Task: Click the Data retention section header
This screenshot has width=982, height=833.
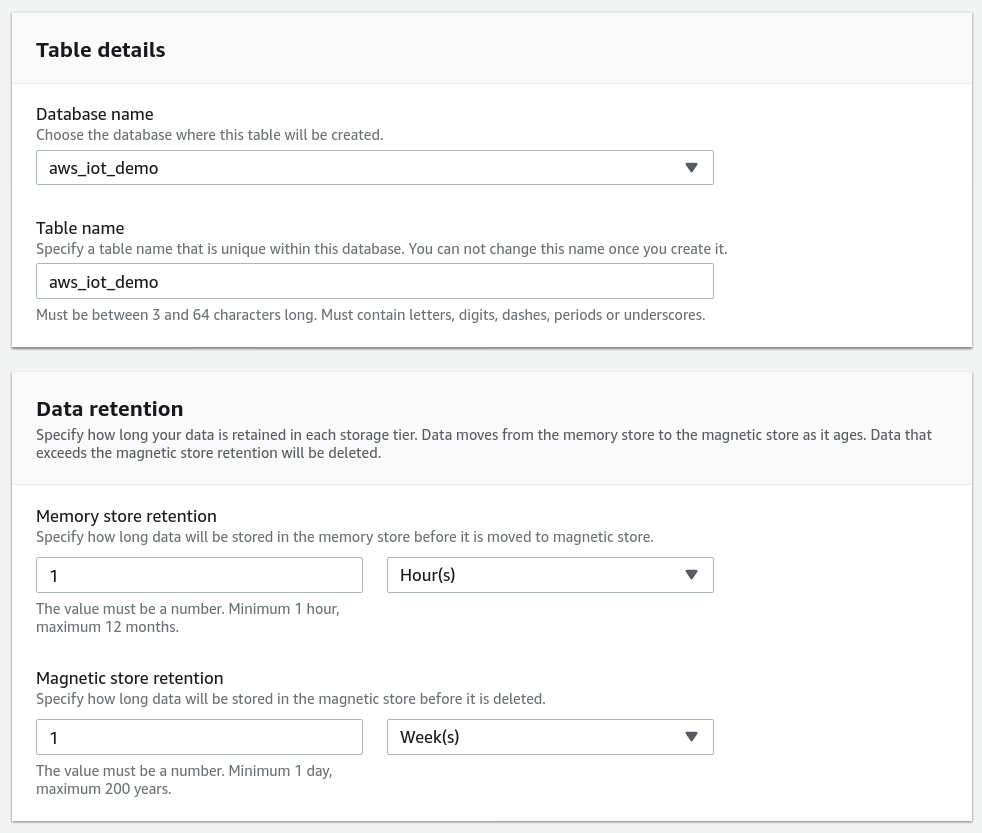Action: coord(110,408)
